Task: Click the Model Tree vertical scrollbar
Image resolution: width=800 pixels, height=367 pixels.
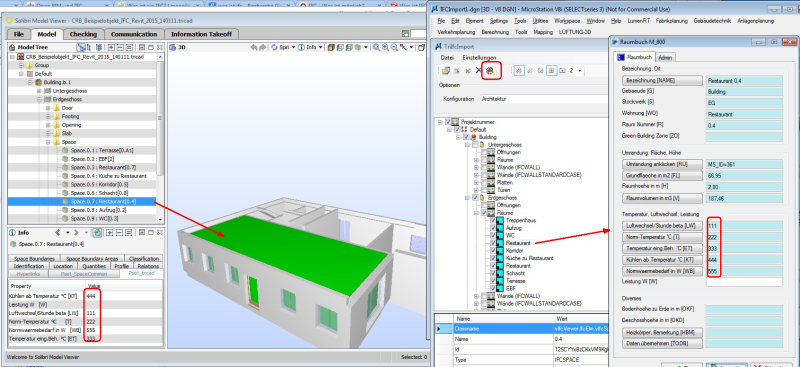Action: 161,138
